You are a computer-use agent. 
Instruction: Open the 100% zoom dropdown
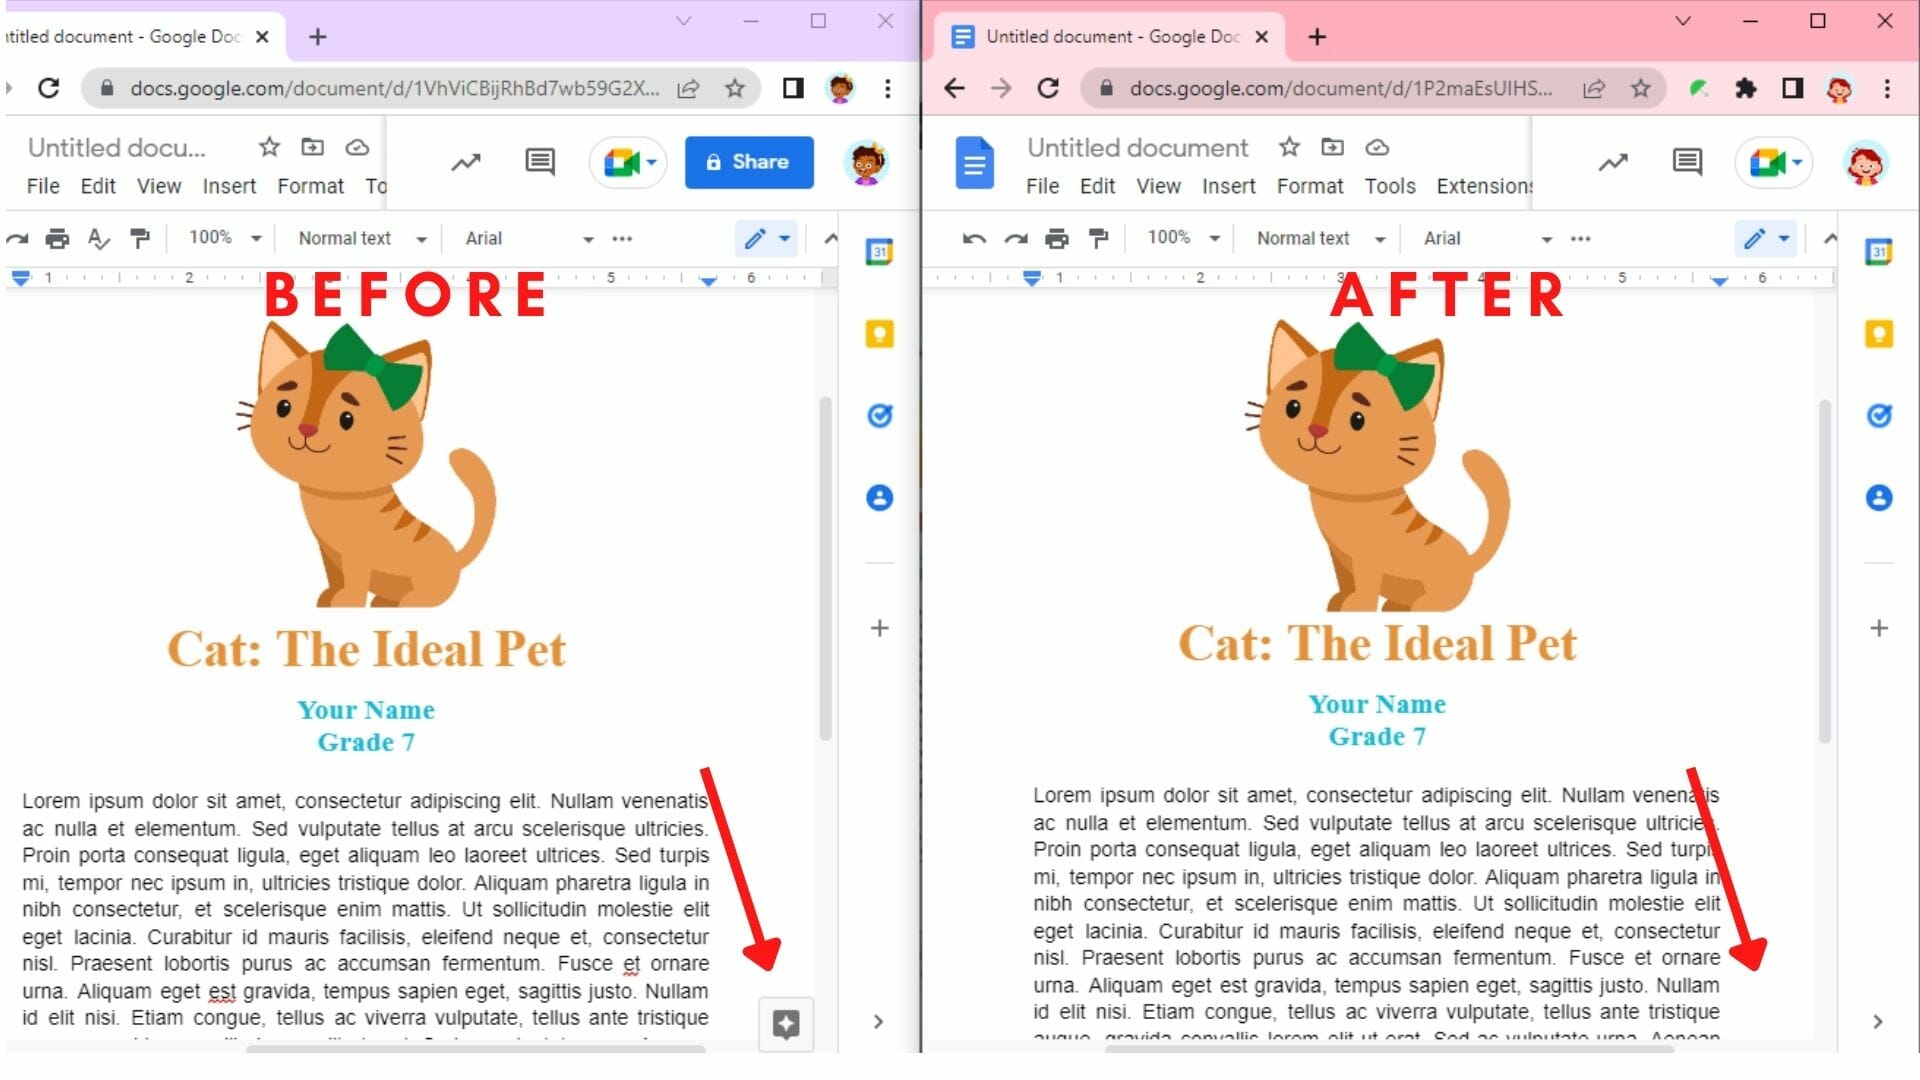pos(1183,238)
